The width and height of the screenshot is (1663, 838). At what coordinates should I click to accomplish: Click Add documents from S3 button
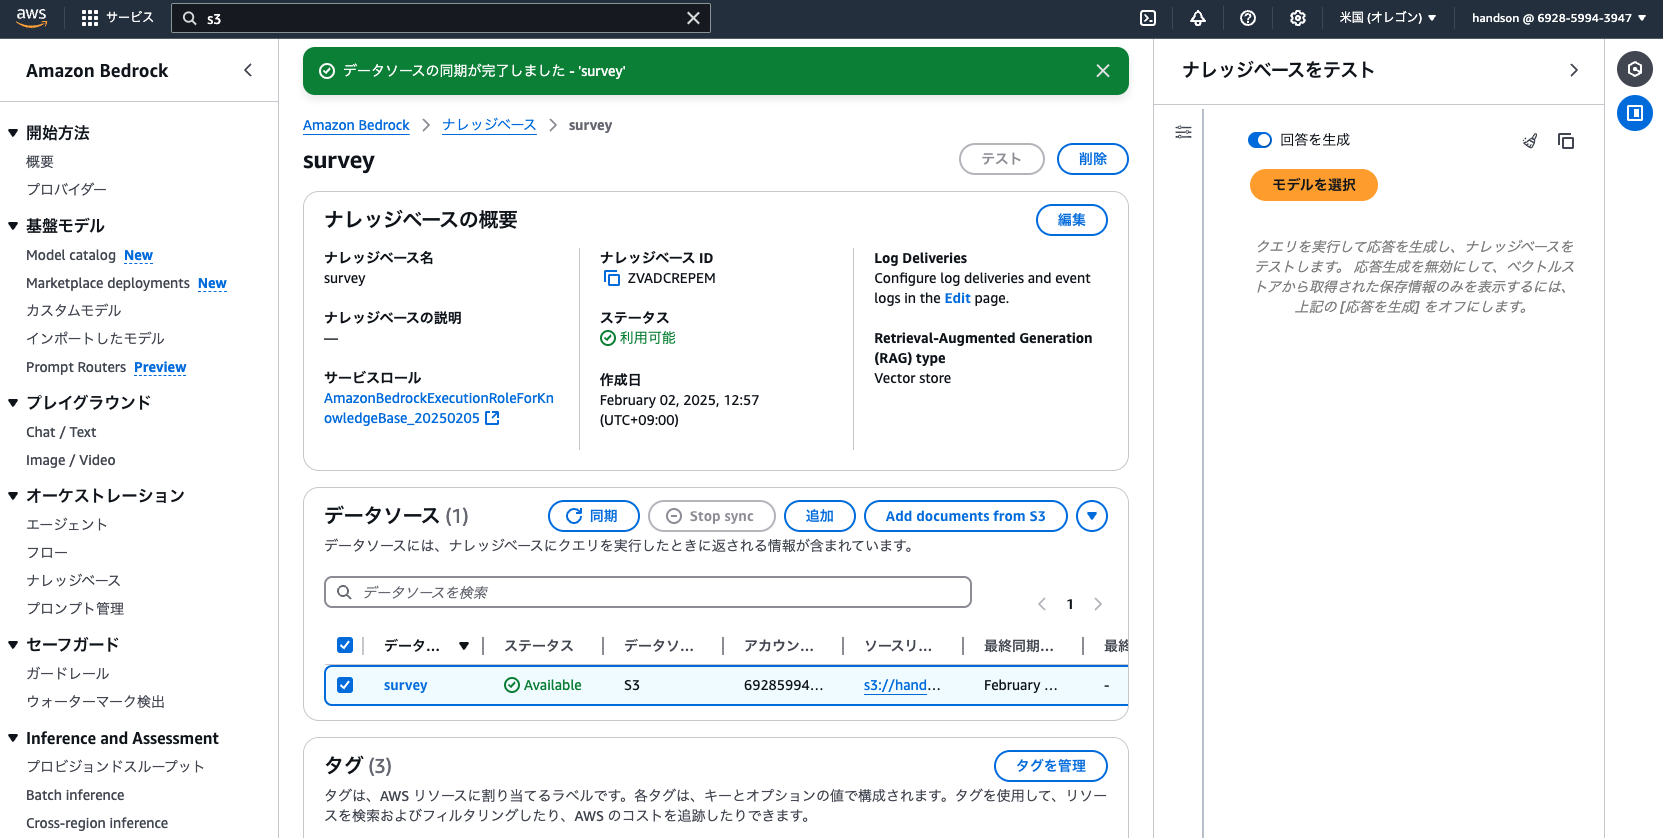966,516
